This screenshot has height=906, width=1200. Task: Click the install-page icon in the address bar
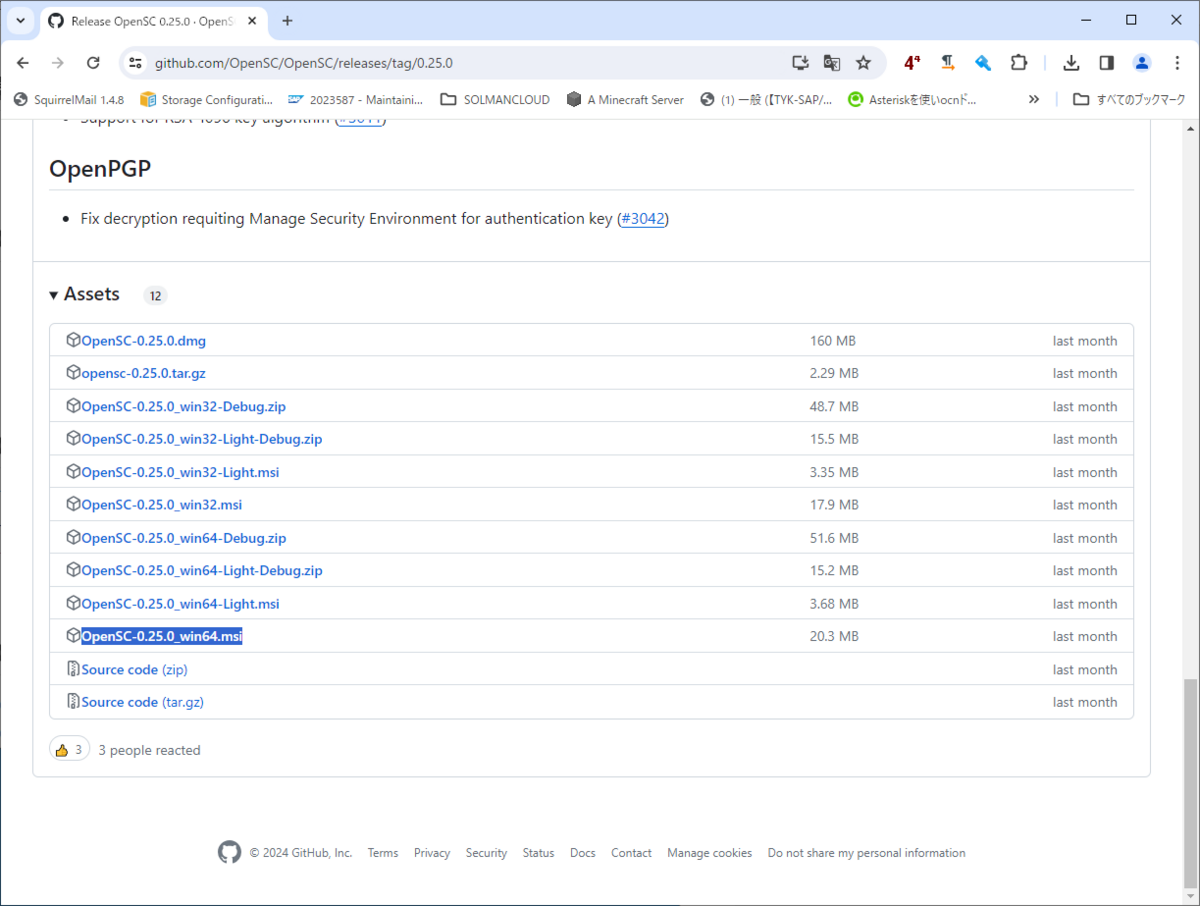pyautogui.click(x=800, y=62)
